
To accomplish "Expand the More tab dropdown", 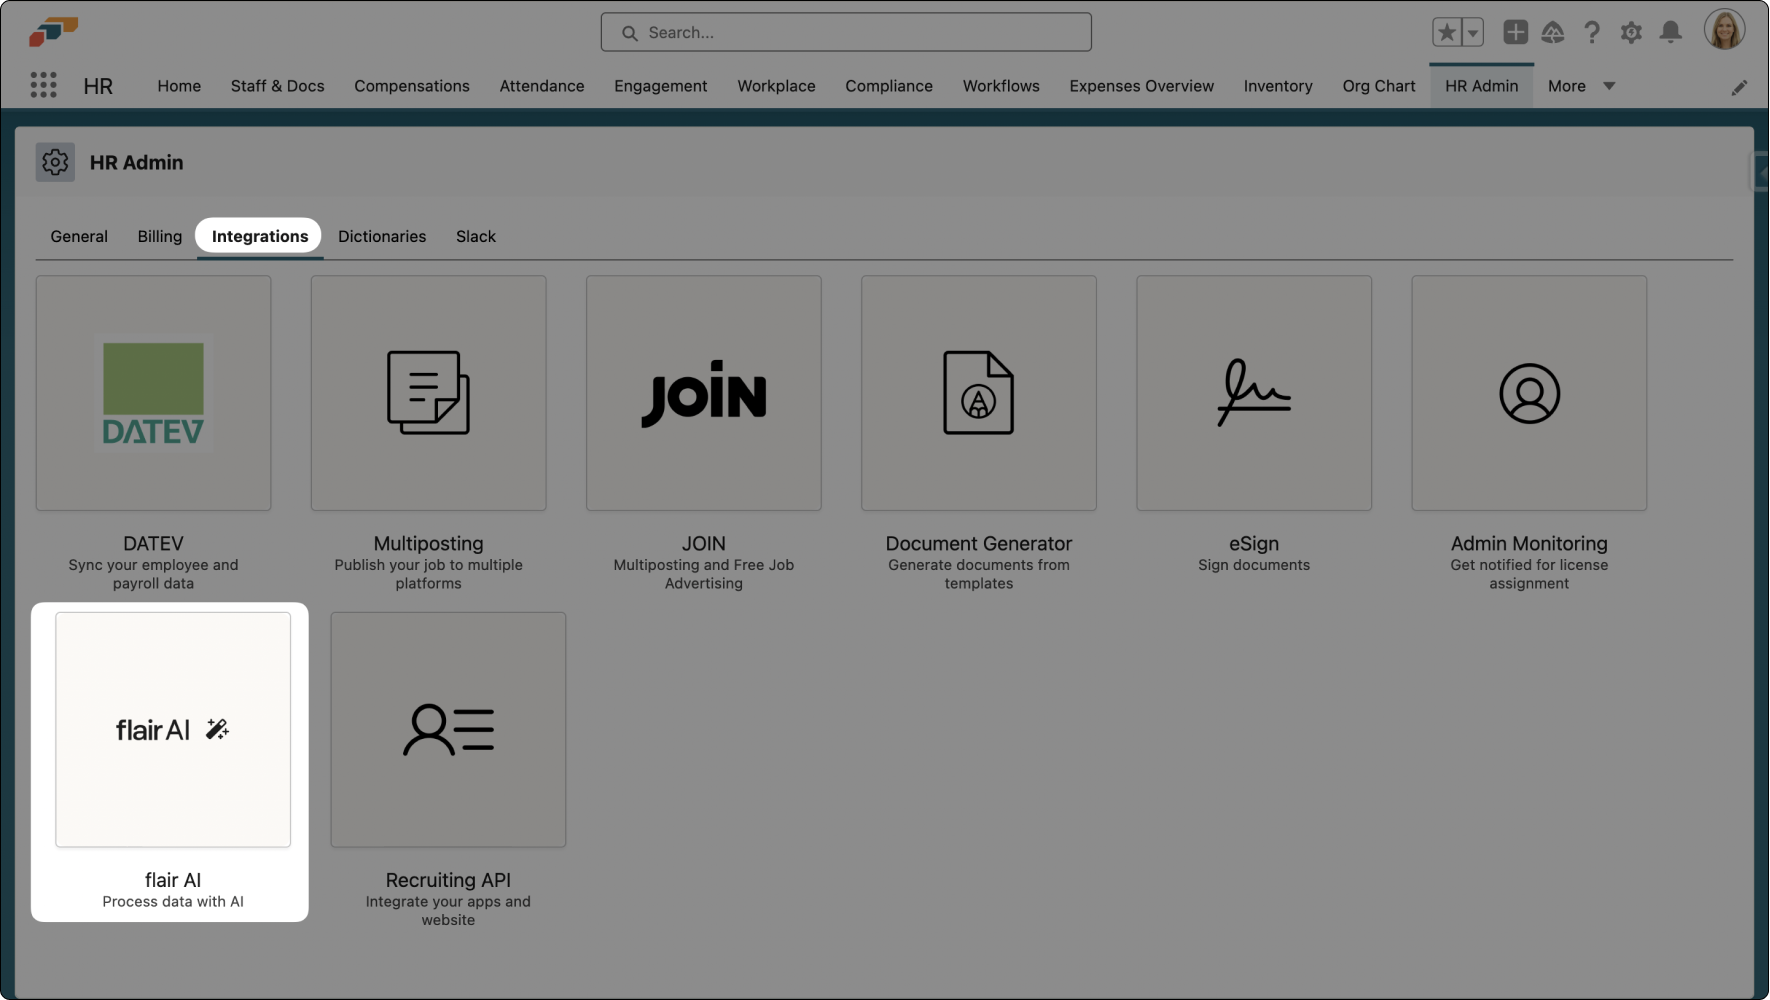I will click(1580, 86).
